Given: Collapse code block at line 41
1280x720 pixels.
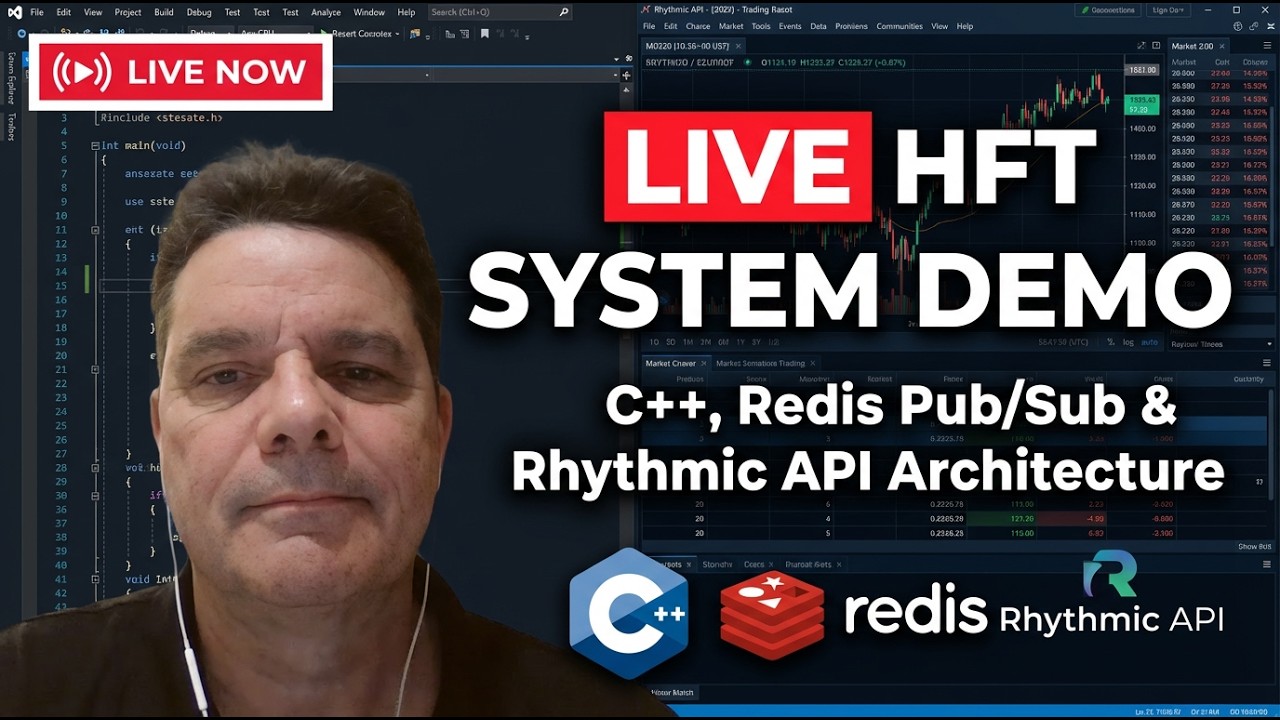Looking at the screenshot, I should [95, 579].
